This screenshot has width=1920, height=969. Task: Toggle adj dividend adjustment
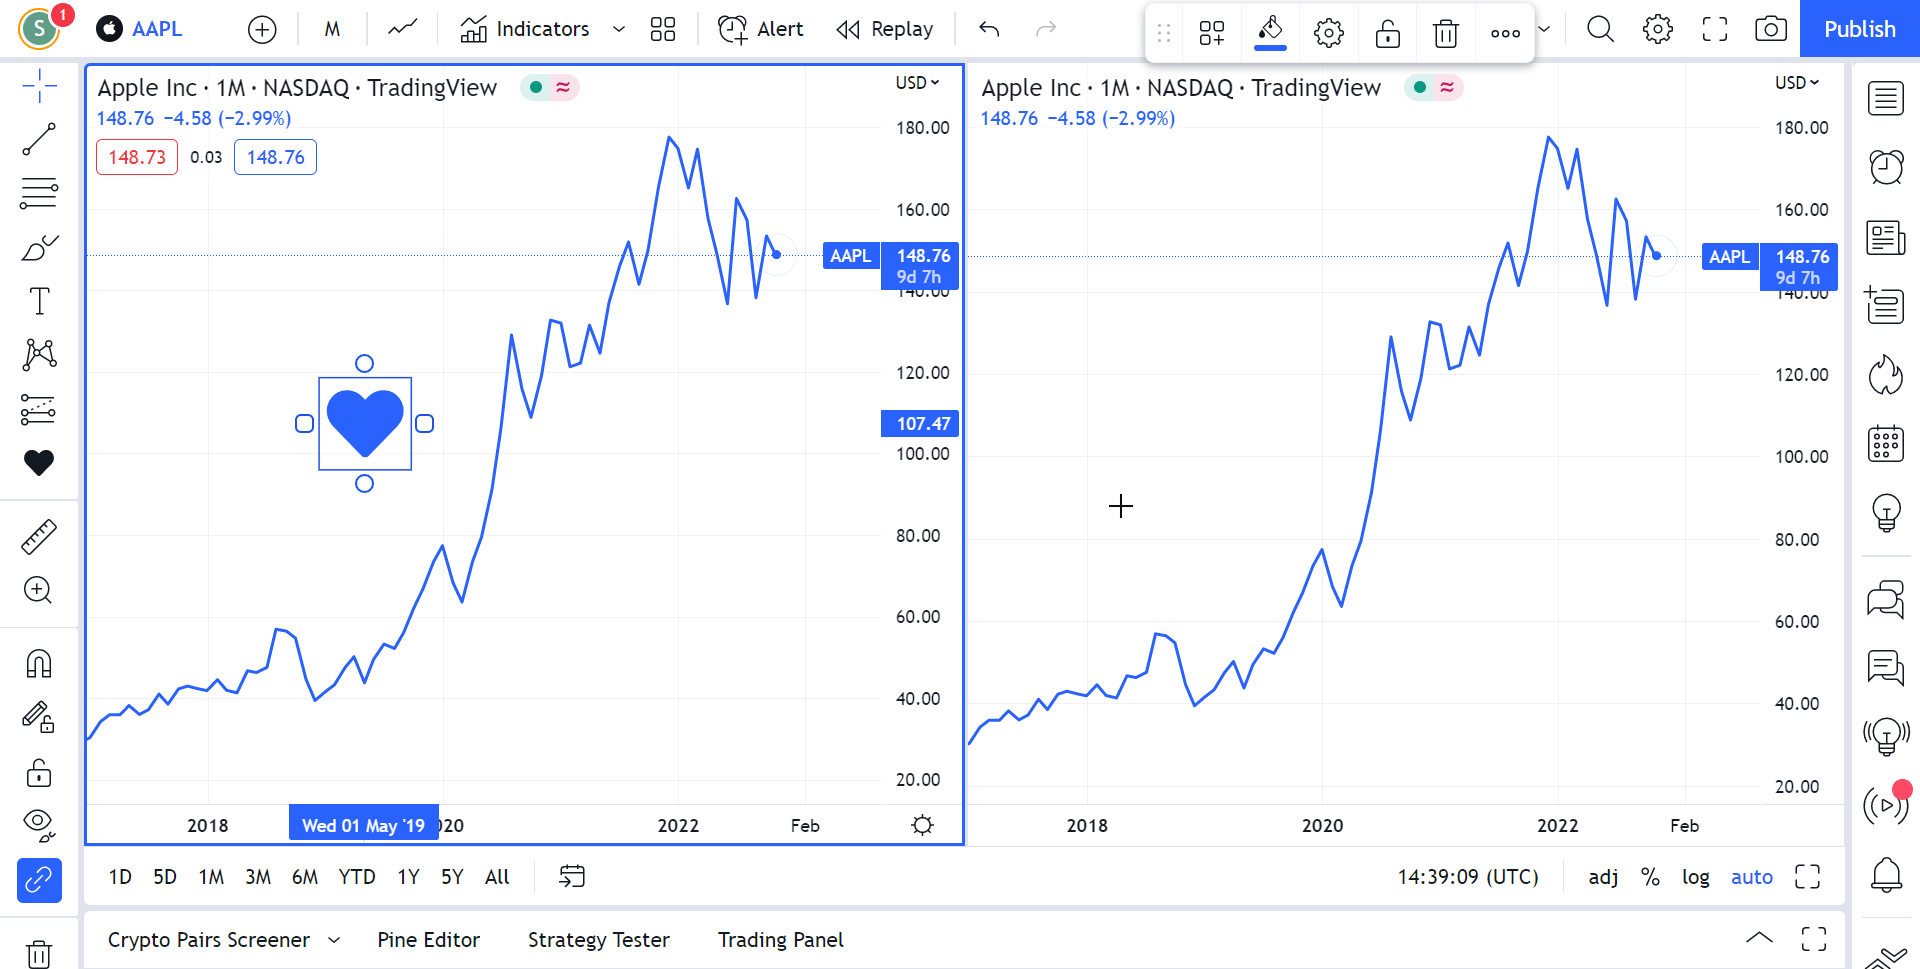pyautogui.click(x=1603, y=877)
